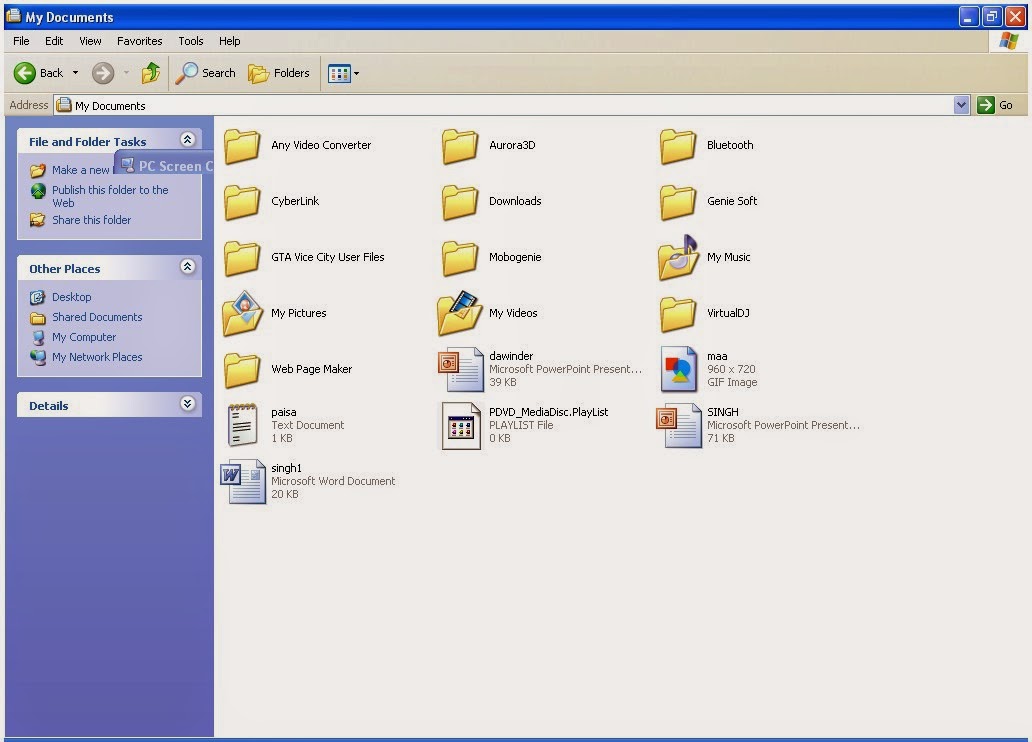Expand the Address bar history dropdown
This screenshot has width=1032, height=742.
point(961,104)
